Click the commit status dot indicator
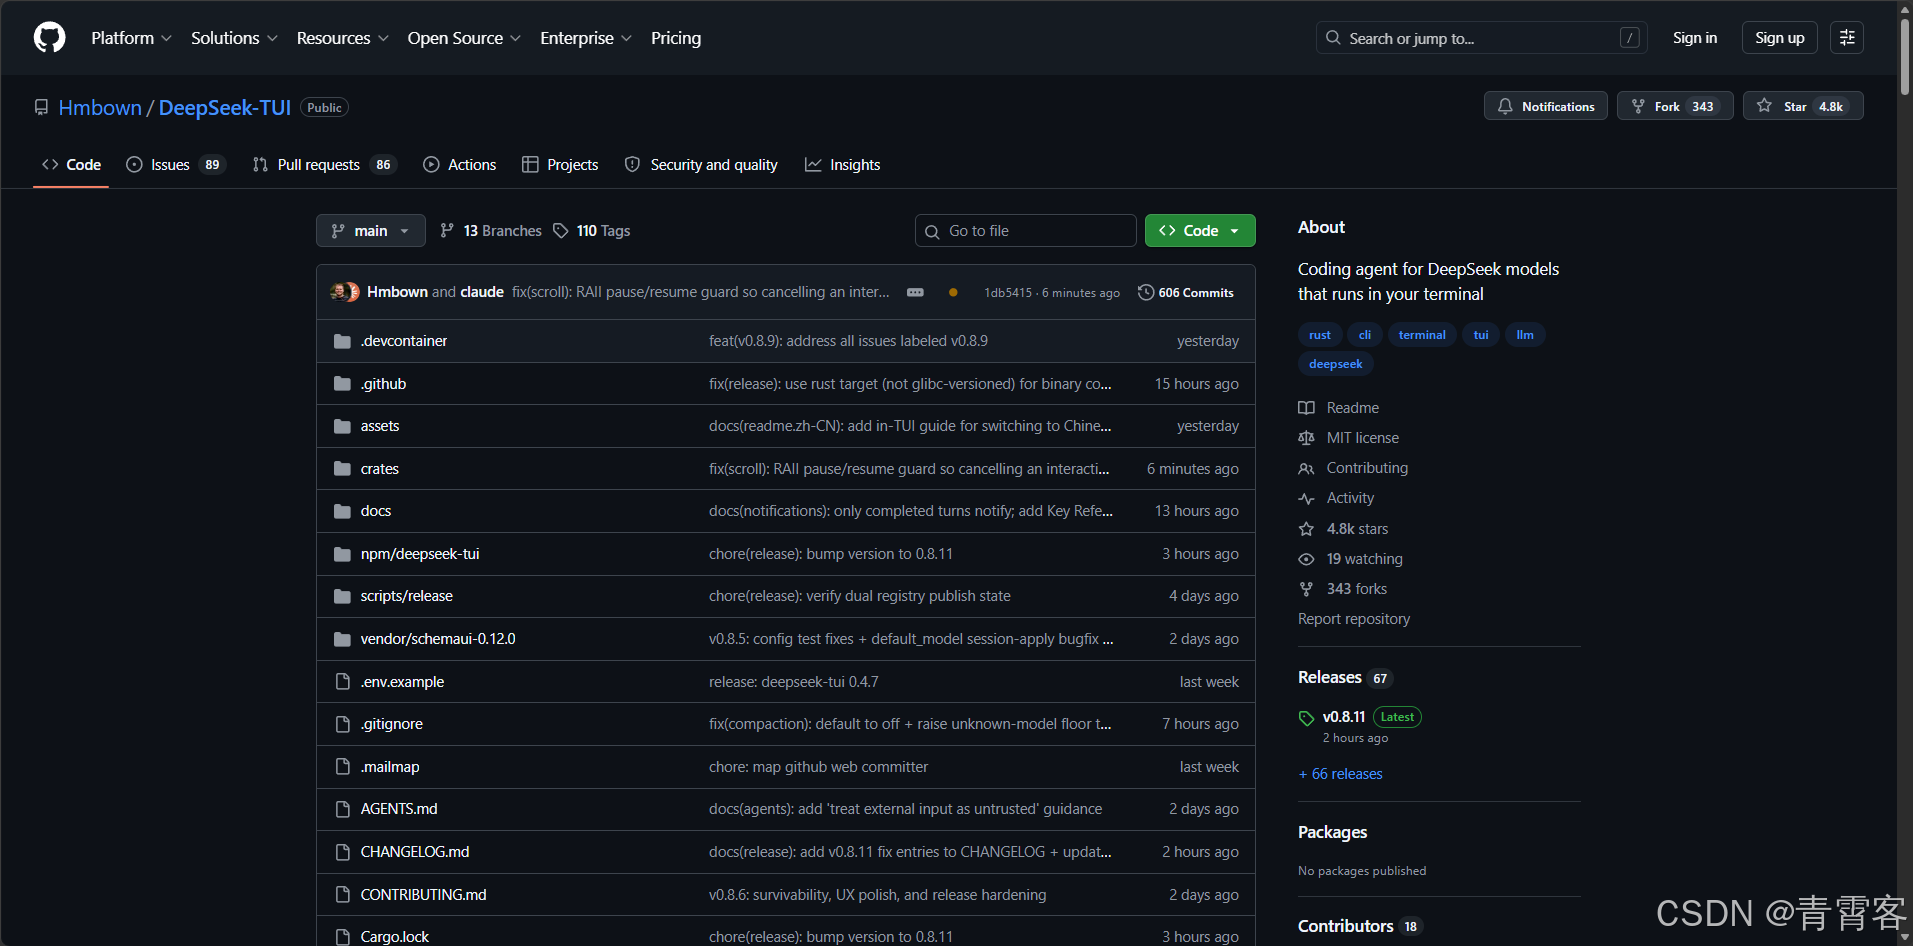 point(953,293)
